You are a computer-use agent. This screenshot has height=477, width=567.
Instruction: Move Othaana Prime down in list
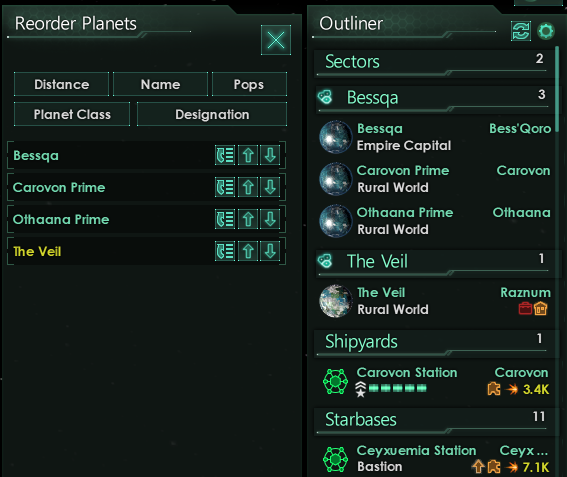270,219
